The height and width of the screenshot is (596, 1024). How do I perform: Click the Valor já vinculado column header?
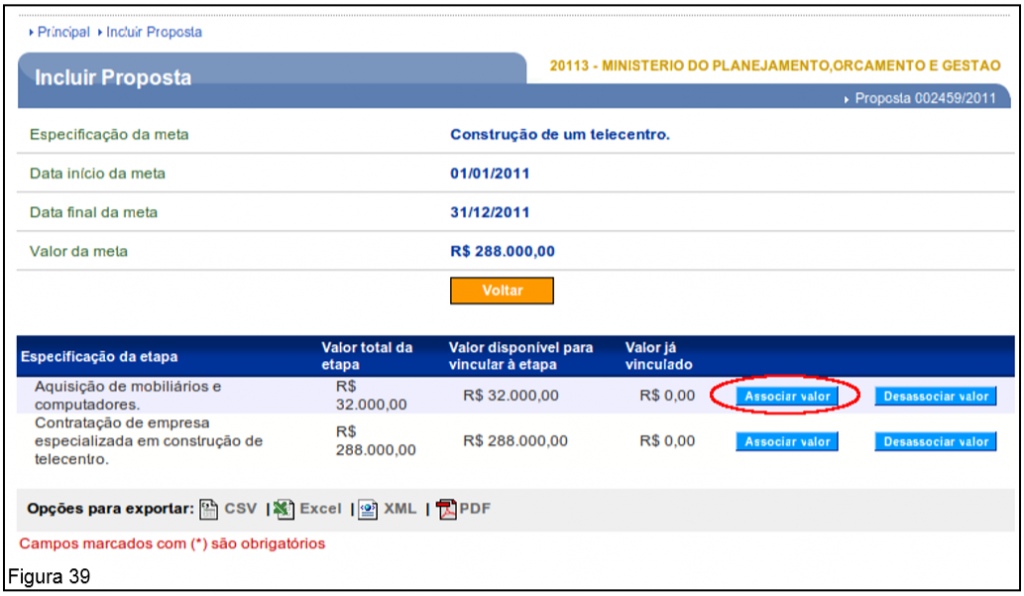658,356
